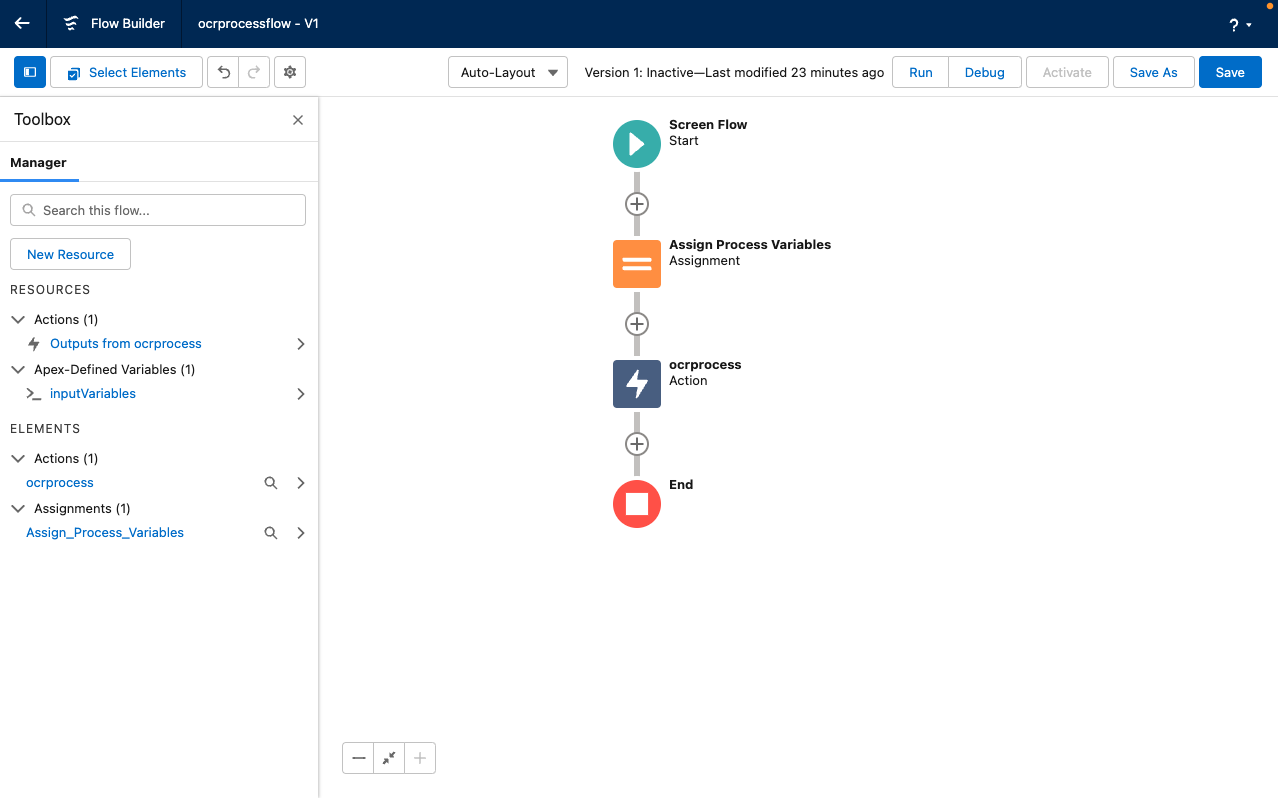Open the Auto-Layout dropdown
Image resolution: width=1278 pixels, height=798 pixels.
pyautogui.click(x=508, y=72)
